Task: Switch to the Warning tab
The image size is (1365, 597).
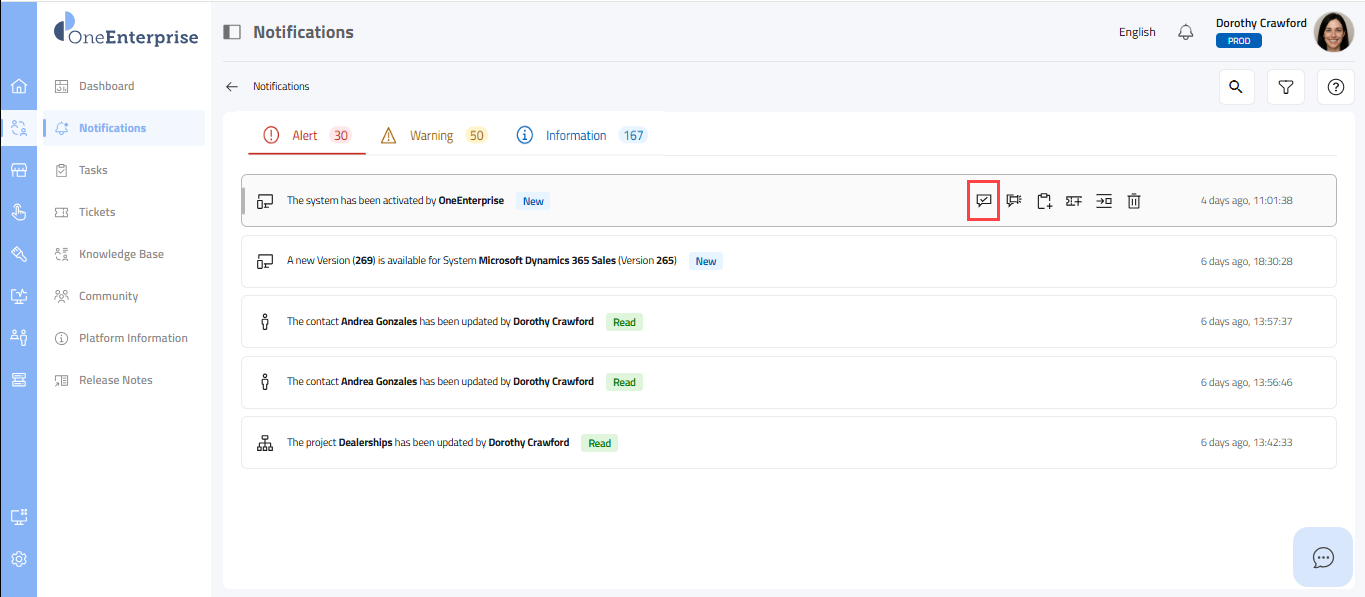Action: click(433, 136)
